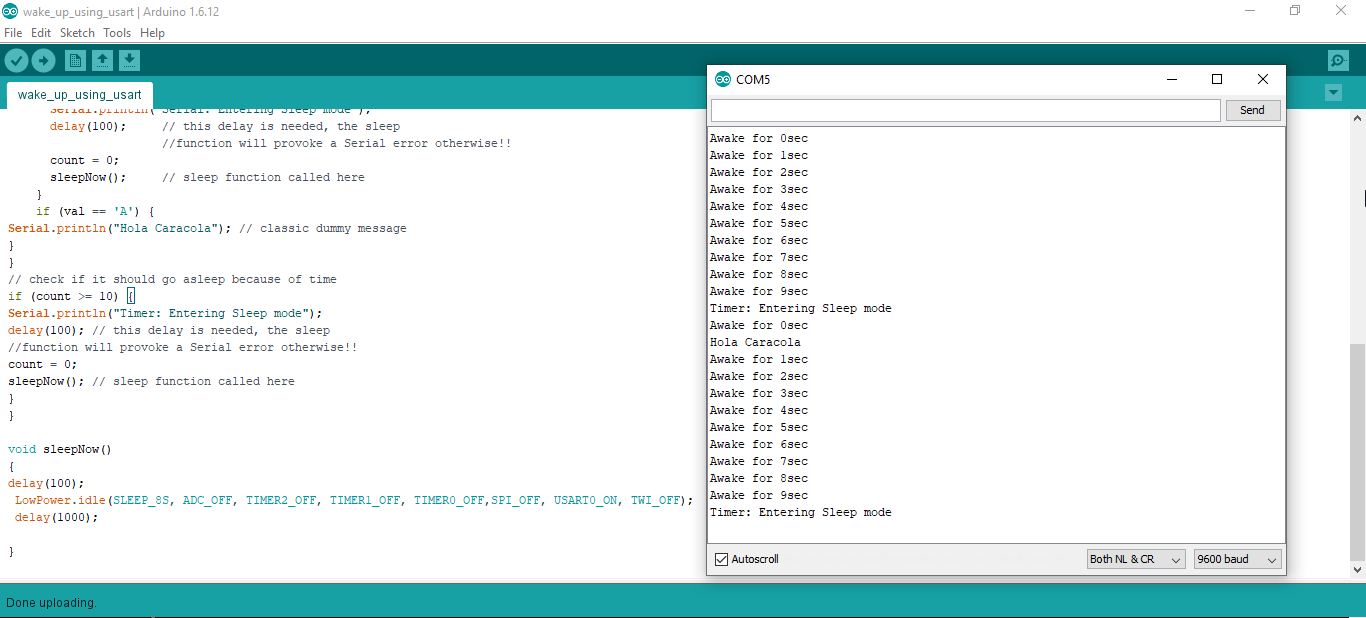Click the LowPower.idle code line
The height and width of the screenshot is (618, 1366).
coord(354,500)
